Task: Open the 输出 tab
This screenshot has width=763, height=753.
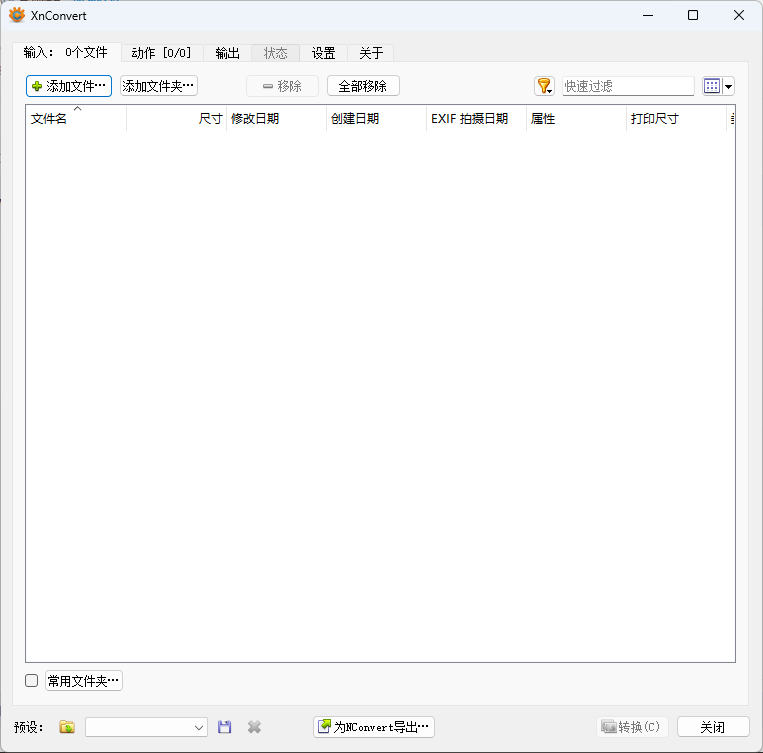Action: pos(227,53)
